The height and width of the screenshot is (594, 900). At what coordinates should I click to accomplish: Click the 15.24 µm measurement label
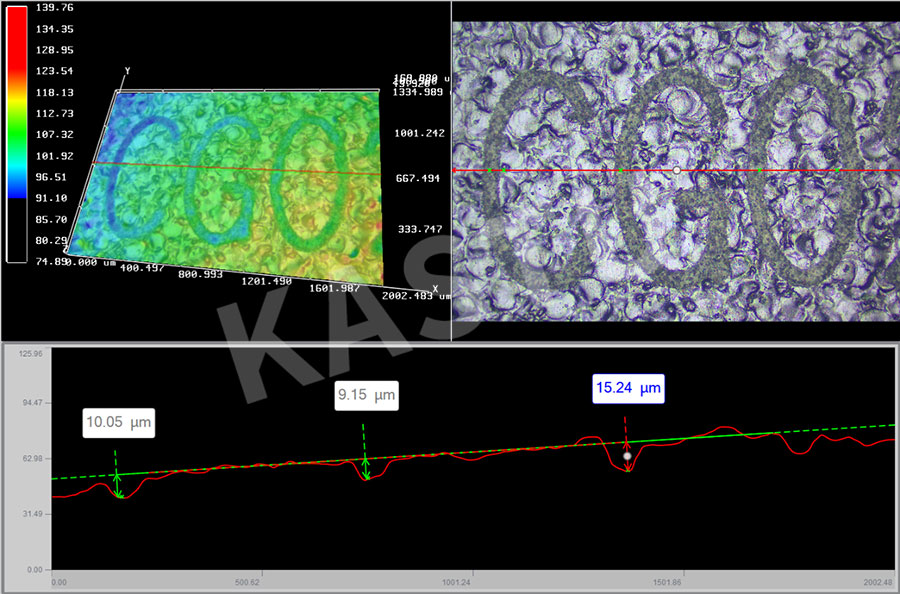627,388
